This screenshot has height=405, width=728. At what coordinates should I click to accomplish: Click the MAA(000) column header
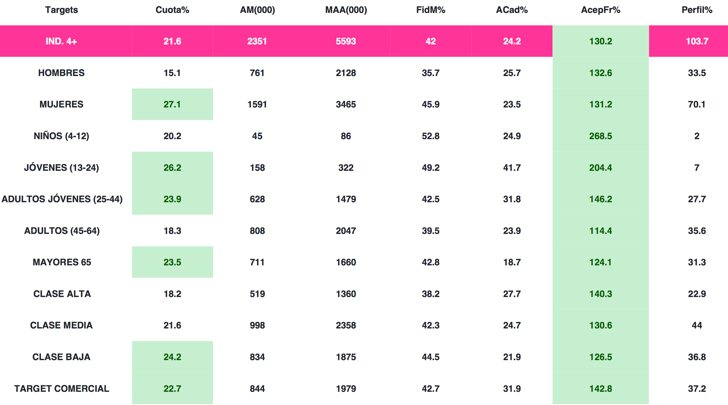point(348,9)
